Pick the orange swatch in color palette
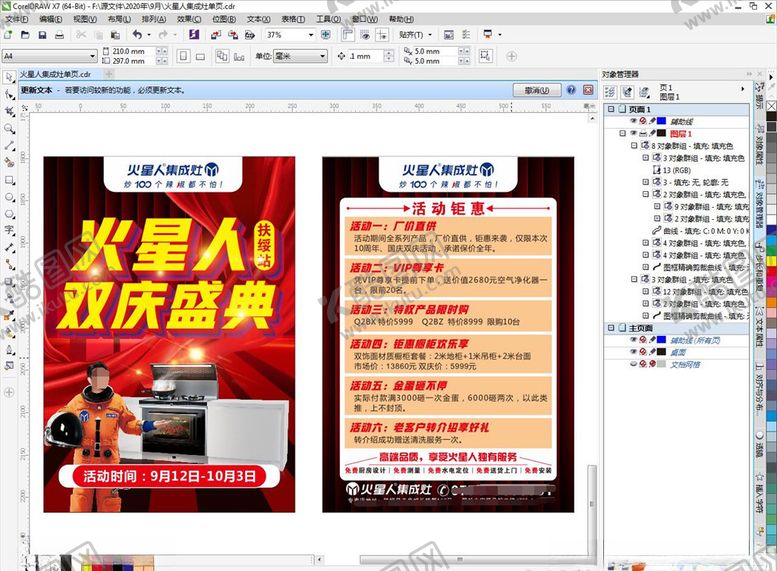The width and height of the screenshot is (777, 571). (x=772, y=301)
